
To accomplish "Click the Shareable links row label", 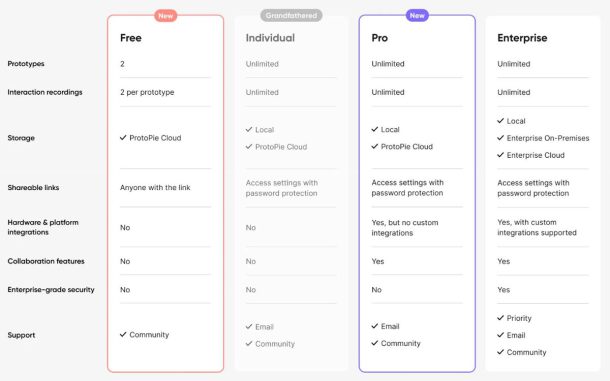I will (x=33, y=188).
